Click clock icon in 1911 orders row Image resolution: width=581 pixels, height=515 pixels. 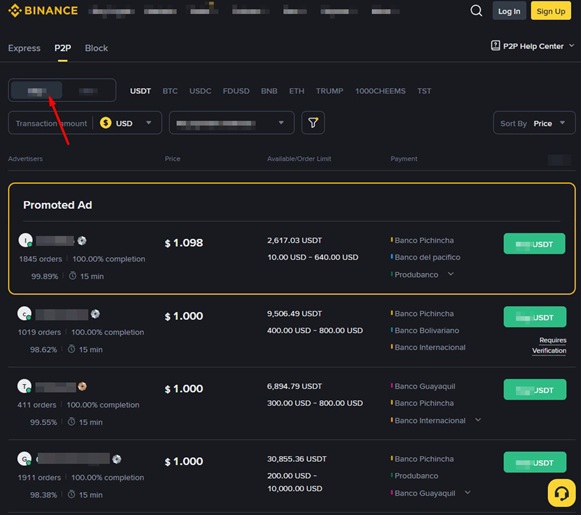pyautogui.click(x=72, y=495)
